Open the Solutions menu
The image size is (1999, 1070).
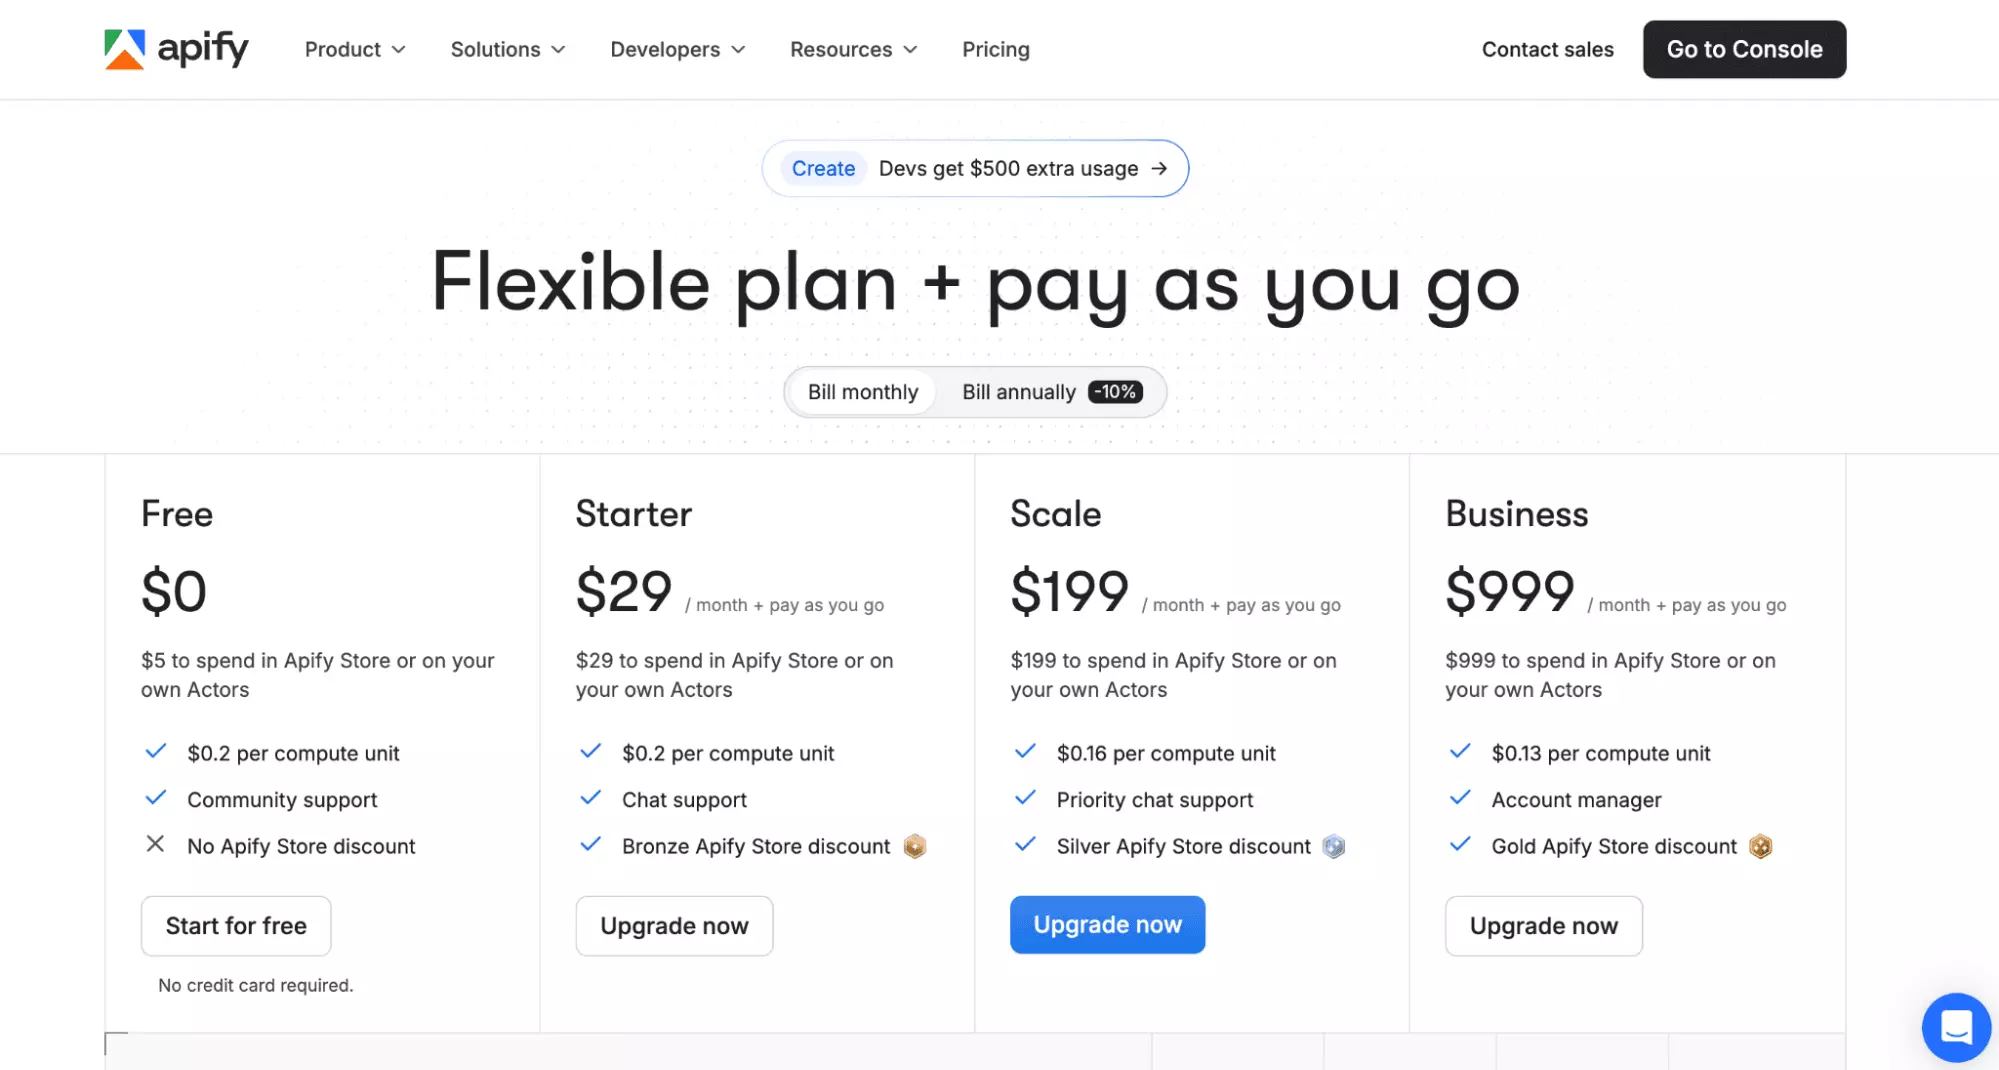pos(507,49)
